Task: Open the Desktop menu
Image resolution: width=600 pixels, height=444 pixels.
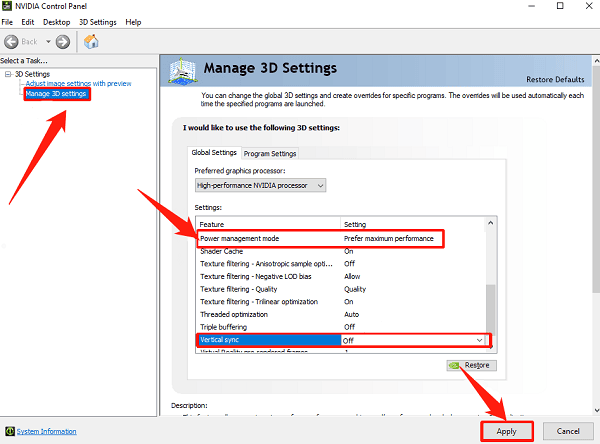Action: (57, 22)
